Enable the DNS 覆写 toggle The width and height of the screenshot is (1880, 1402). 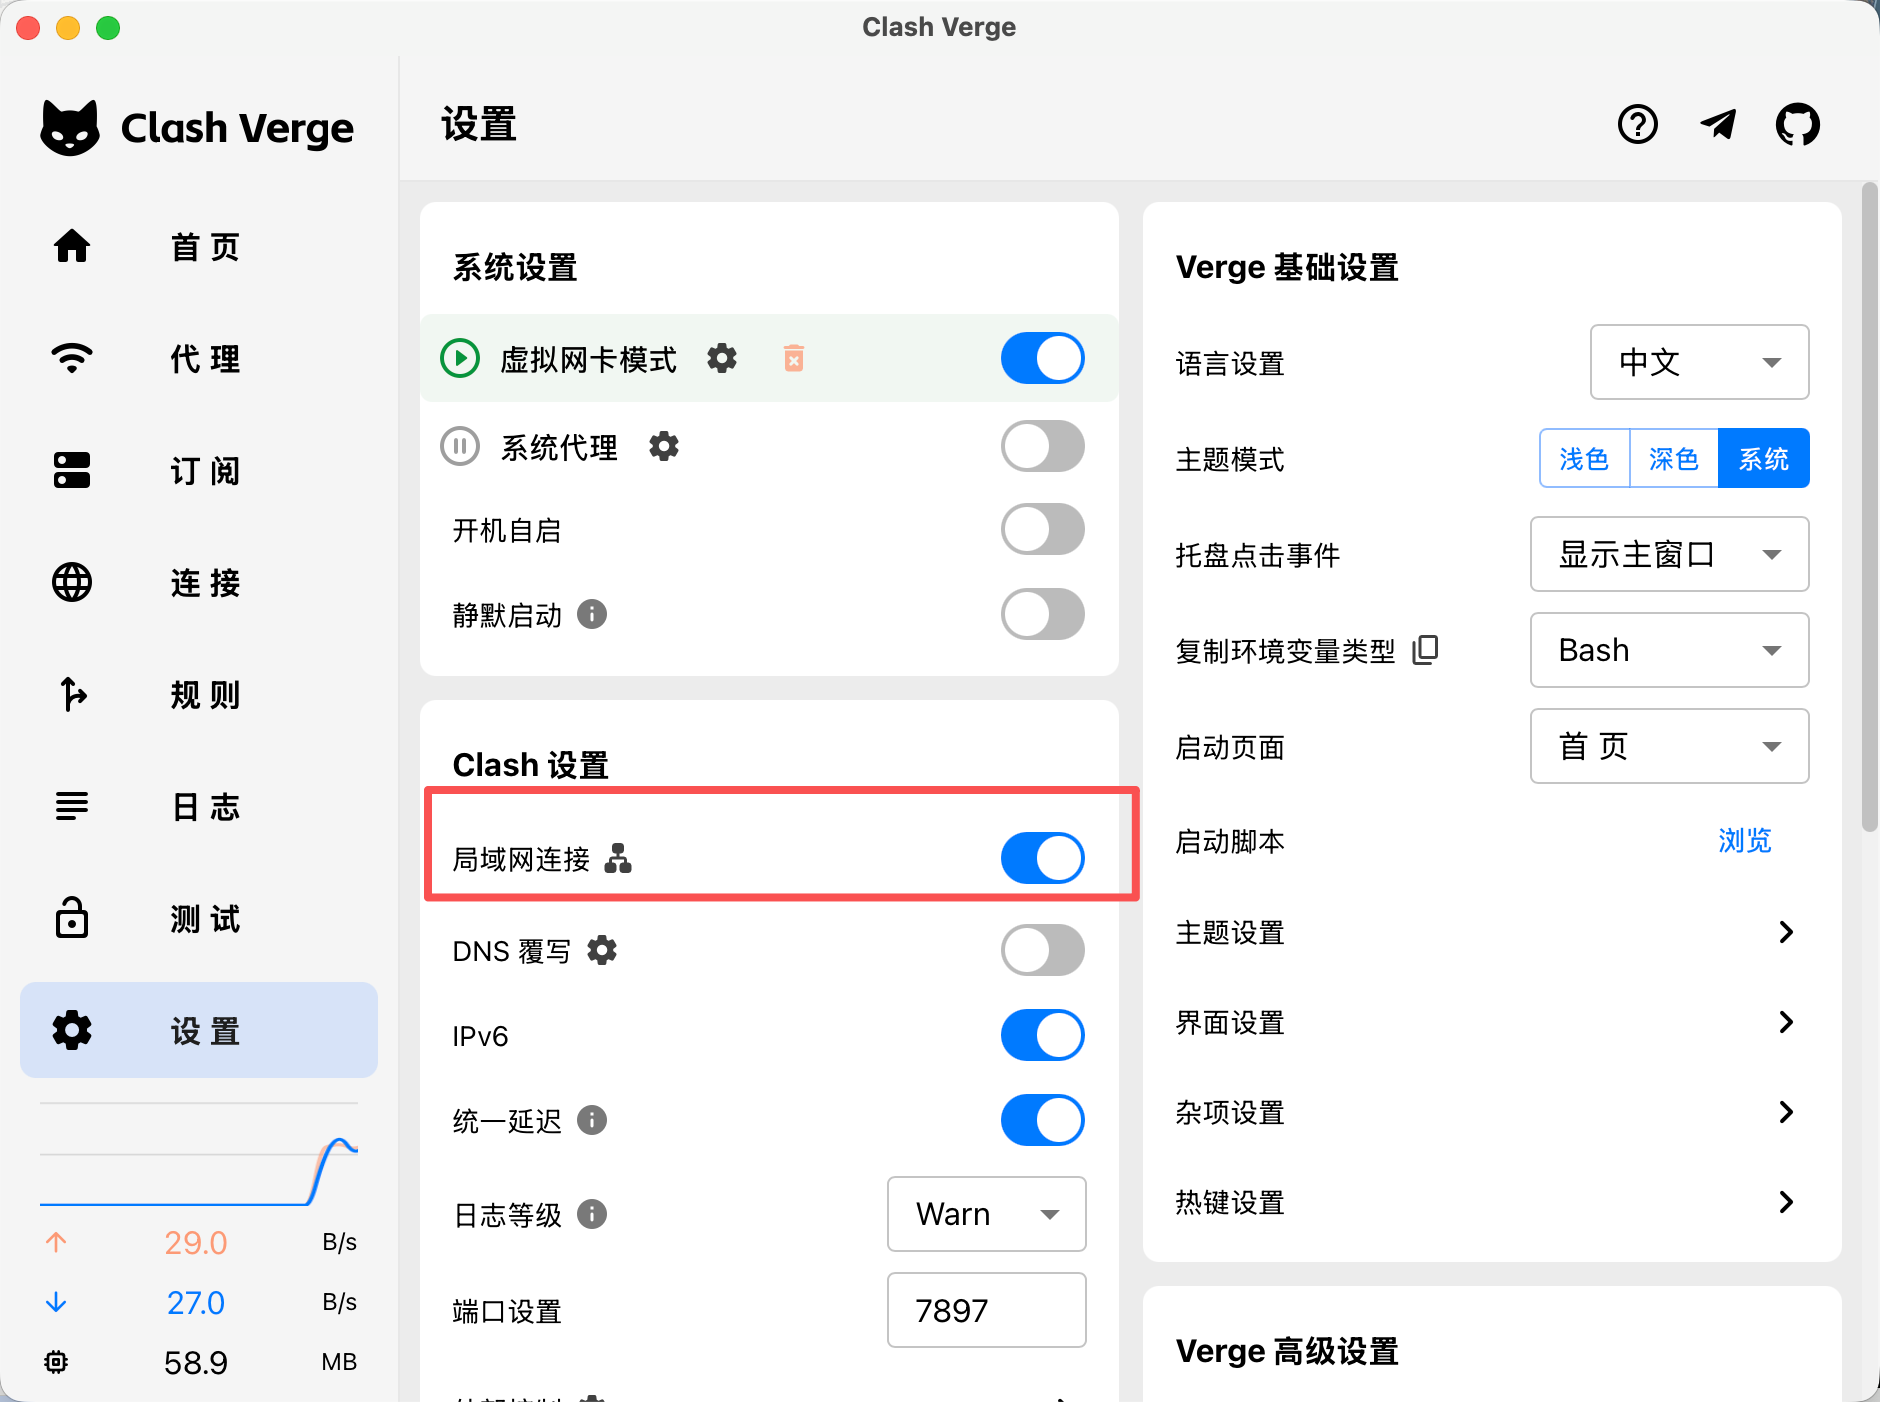coord(1043,950)
